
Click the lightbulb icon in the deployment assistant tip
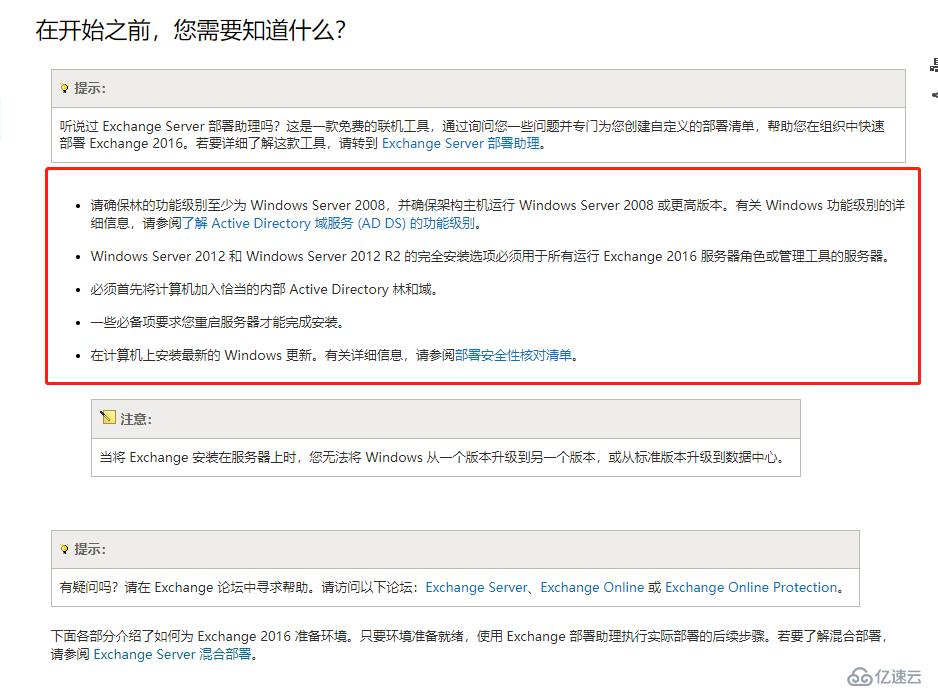pyautogui.click(x=65, y=89)
